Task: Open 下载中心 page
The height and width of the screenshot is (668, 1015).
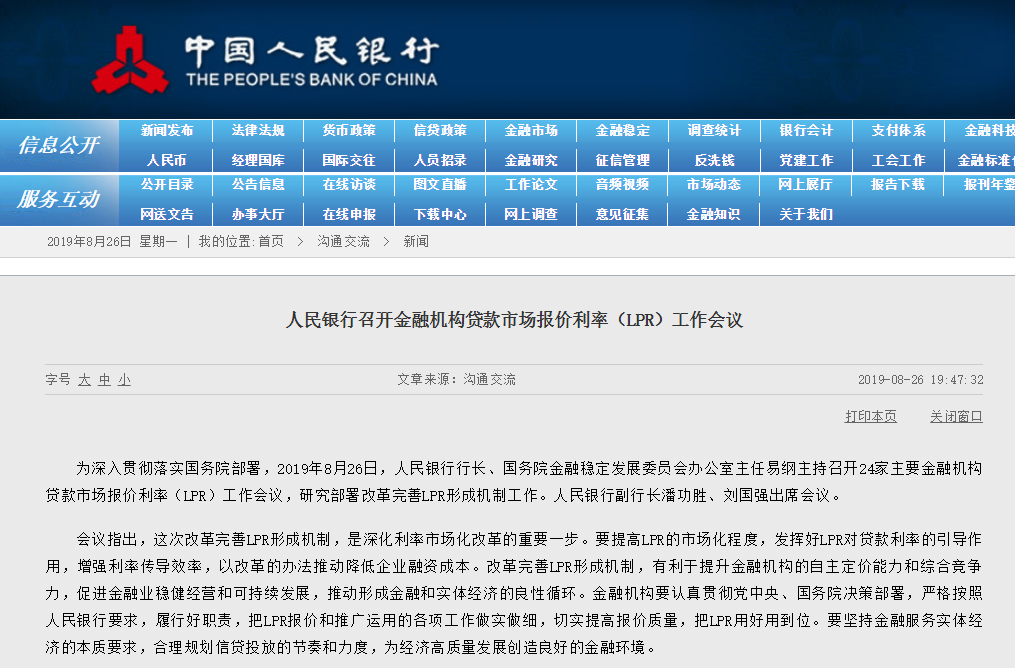Action: 440,214
